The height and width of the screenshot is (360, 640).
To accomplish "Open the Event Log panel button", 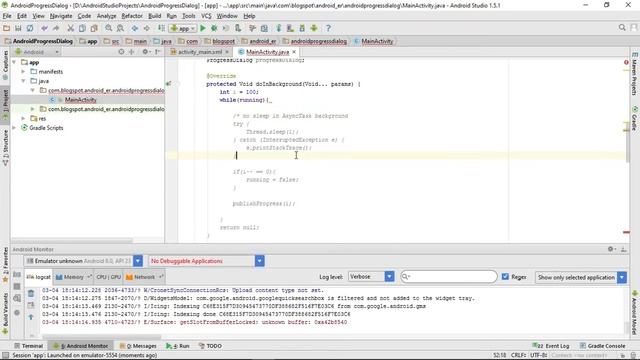I will pyautogui.click(x=551, y=346).
